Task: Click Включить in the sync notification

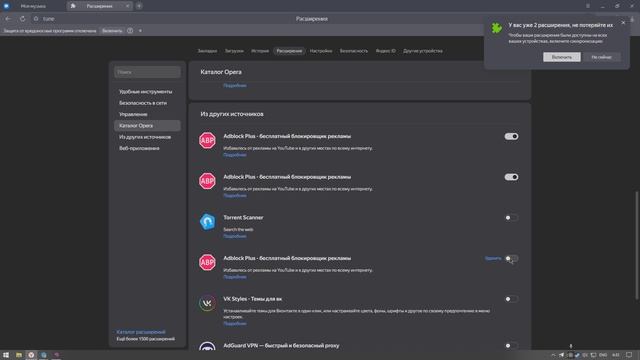Action: tap(562, 57)
